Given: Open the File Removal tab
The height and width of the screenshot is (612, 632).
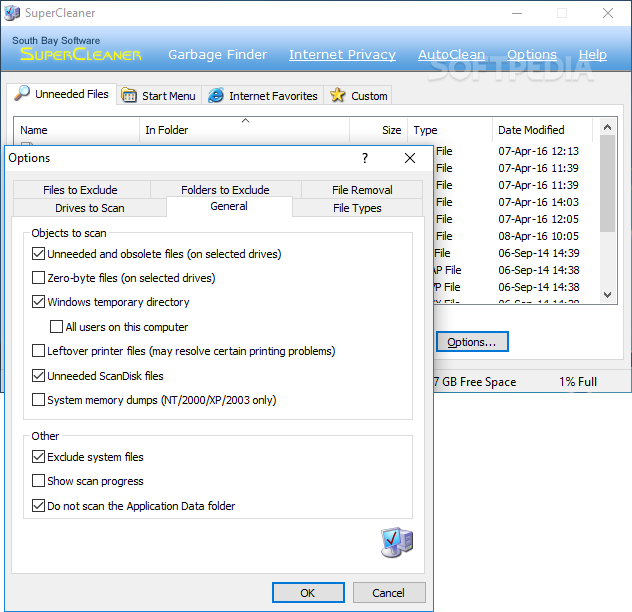Looking at the screenshot, I should click(x=362, y=190).
